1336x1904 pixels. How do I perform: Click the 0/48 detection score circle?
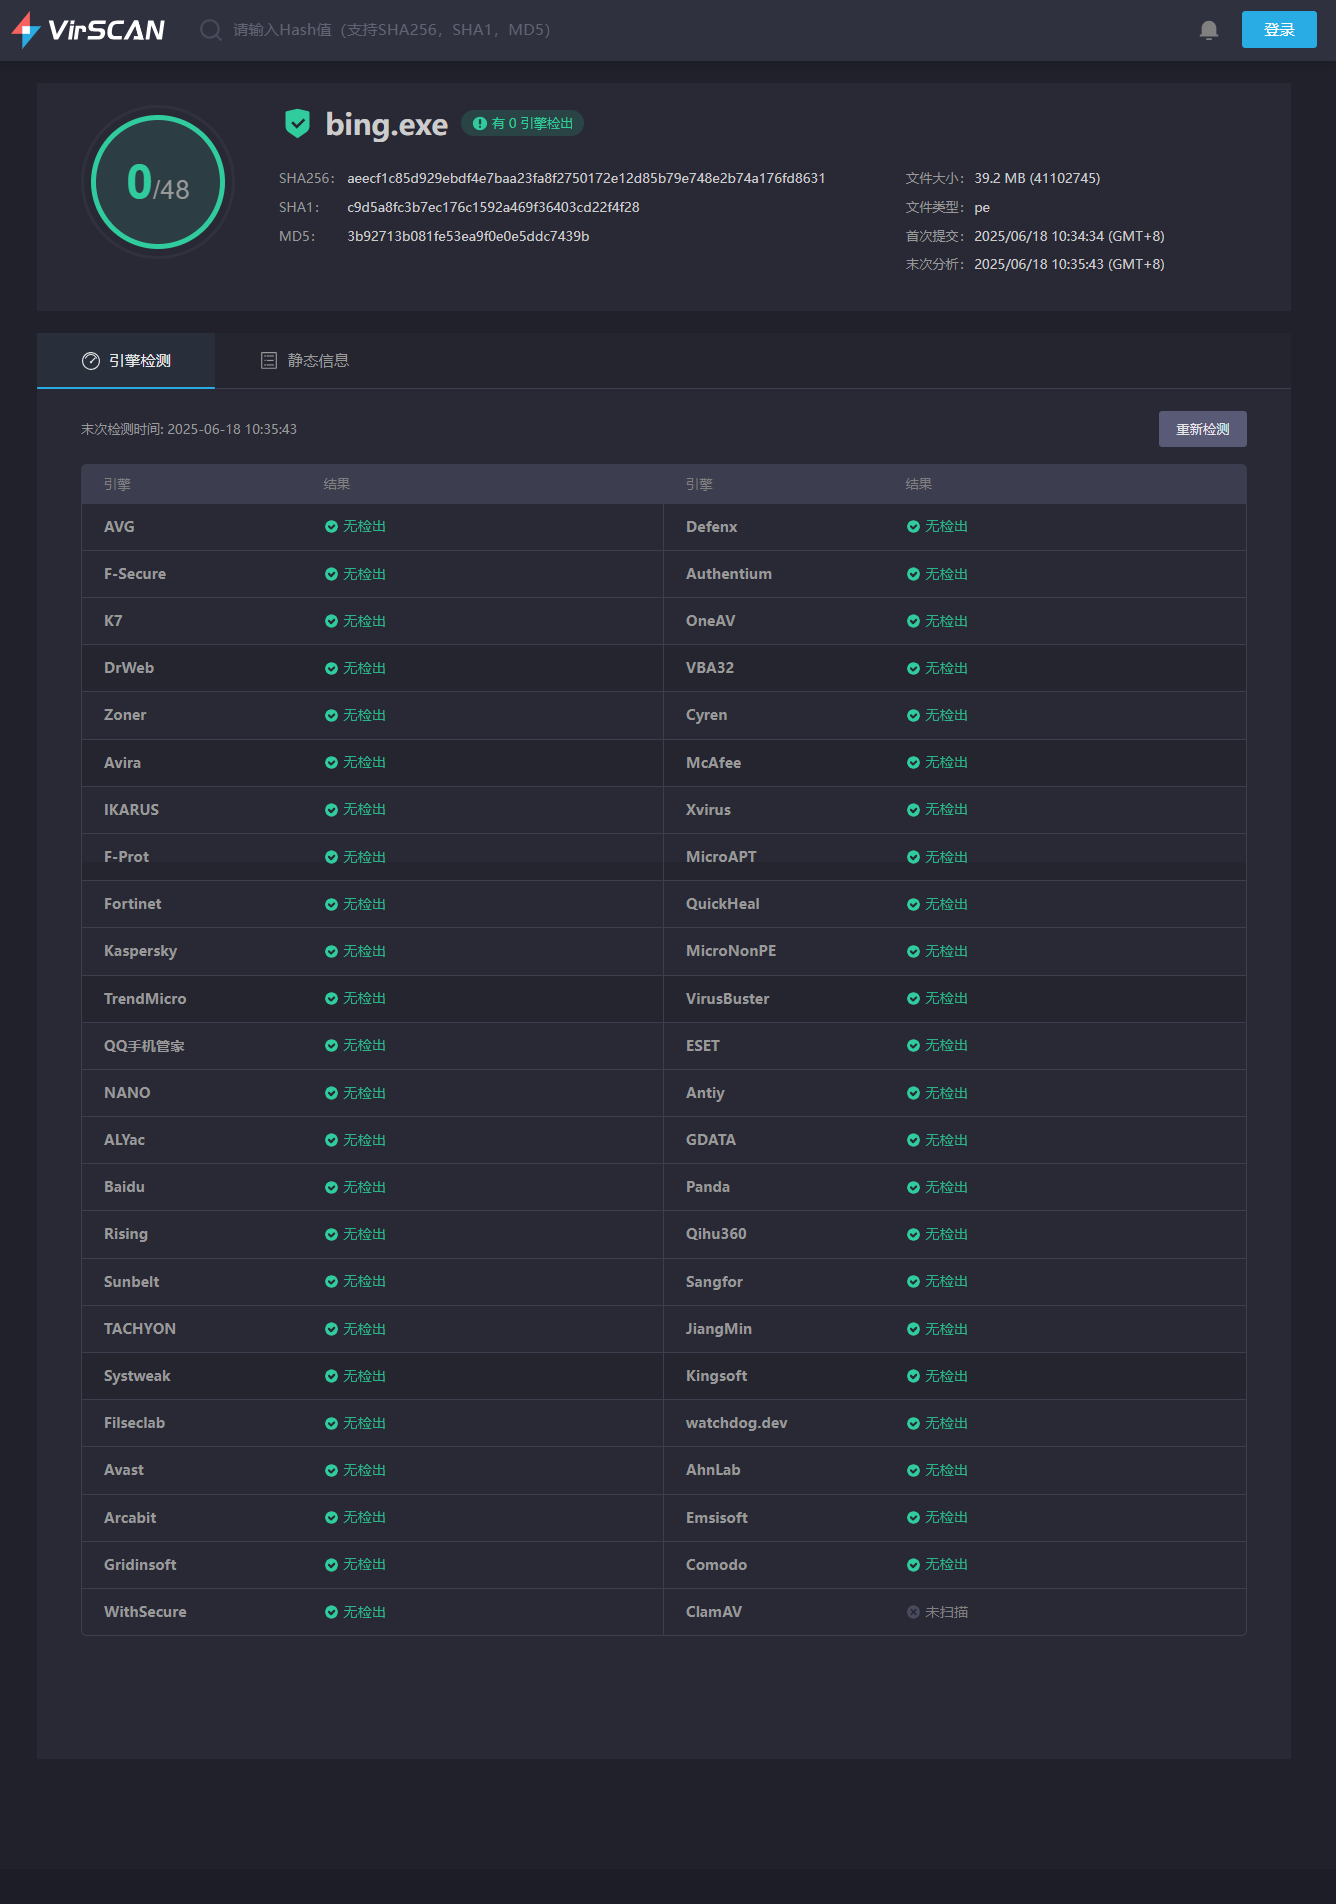click(x=158, y=182)
